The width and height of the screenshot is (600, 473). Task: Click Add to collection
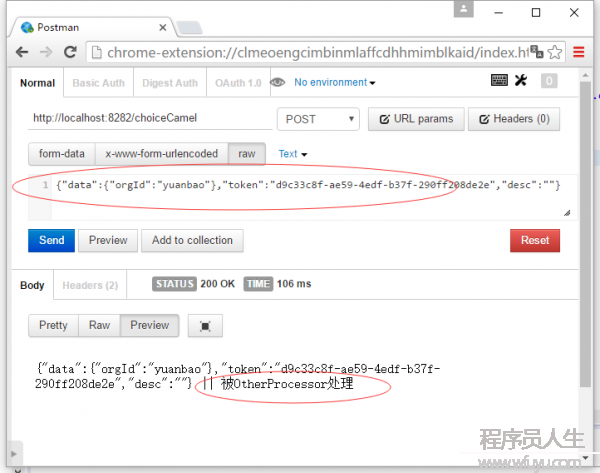point(192,240)
